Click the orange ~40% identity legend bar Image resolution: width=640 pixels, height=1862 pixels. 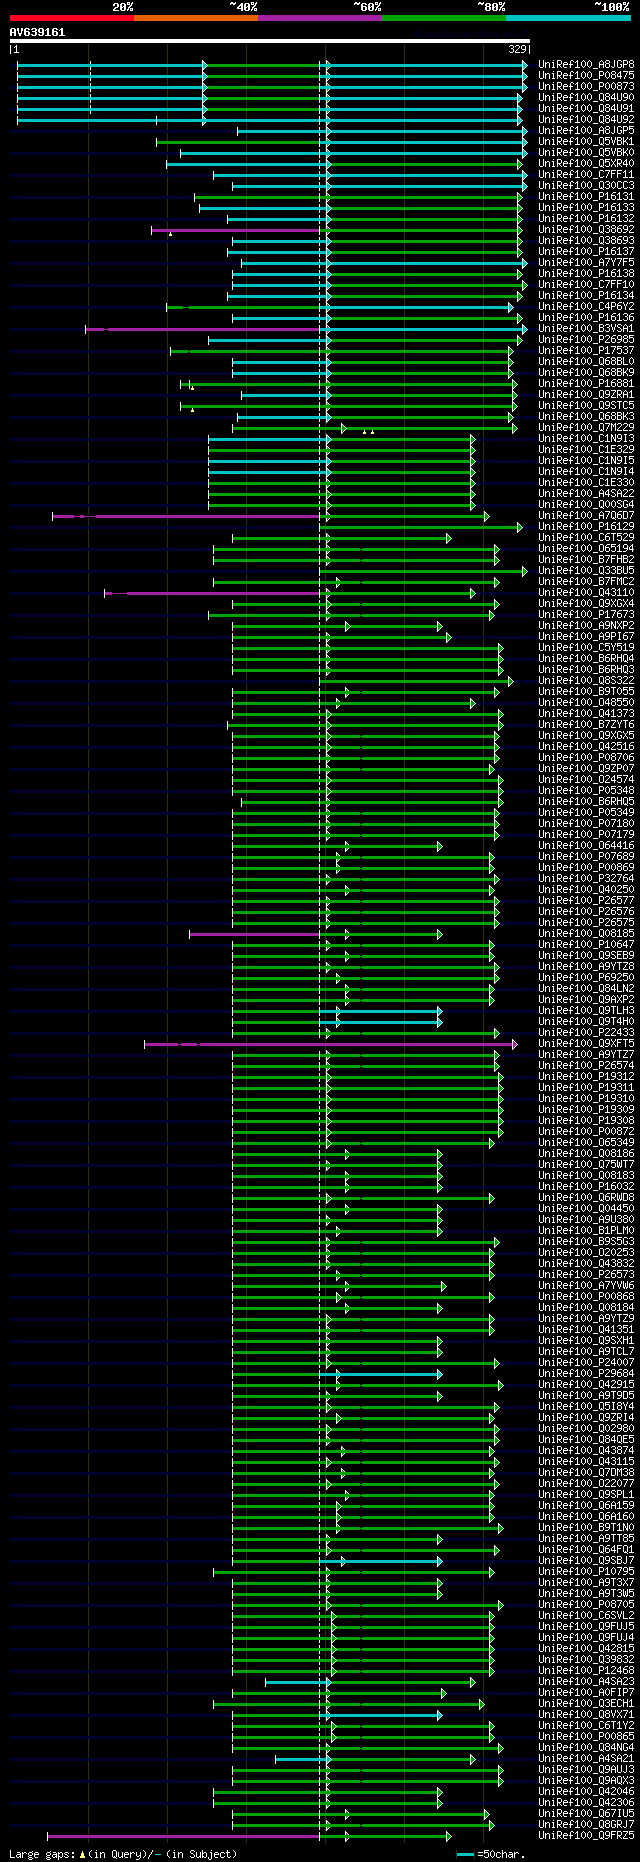click(196, 17)
